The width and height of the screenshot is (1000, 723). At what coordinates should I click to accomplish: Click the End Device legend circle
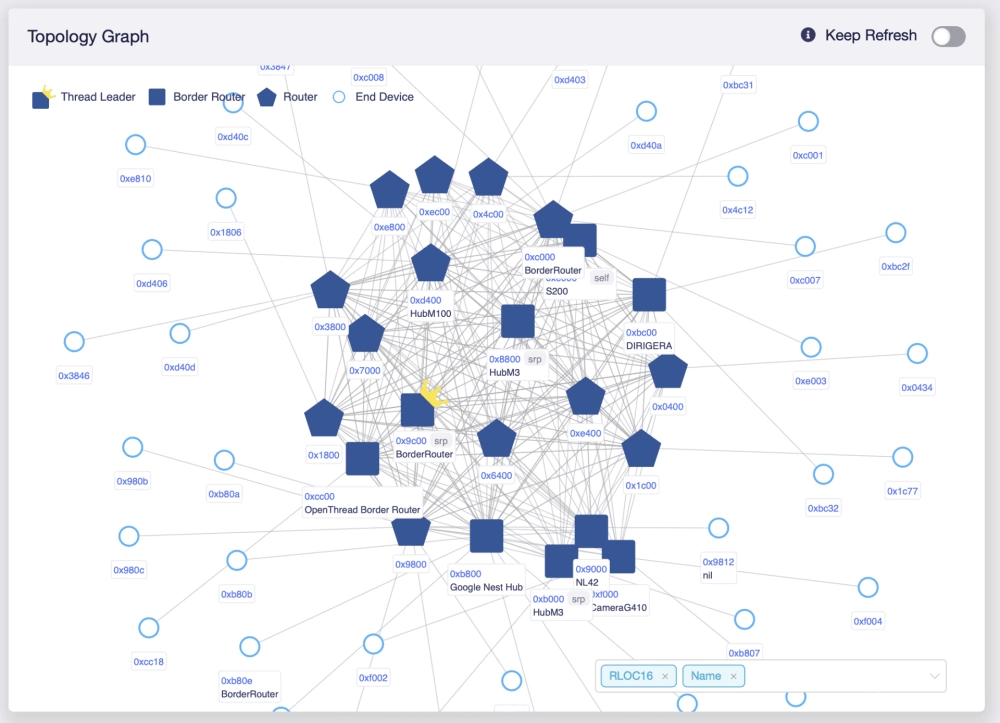point(339,97)
